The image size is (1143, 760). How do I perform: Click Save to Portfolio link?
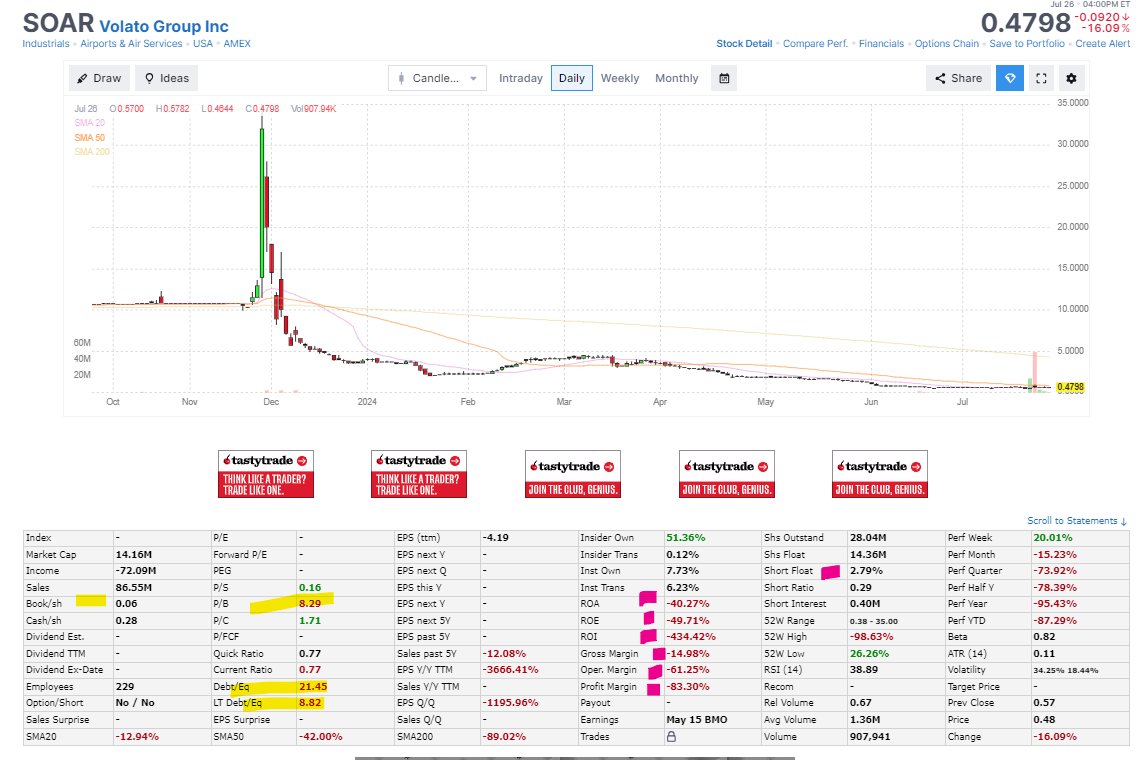(x=1026, y=44)
